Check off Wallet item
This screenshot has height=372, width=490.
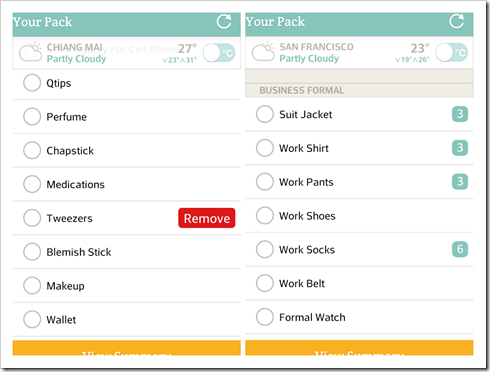click(32, 319)
